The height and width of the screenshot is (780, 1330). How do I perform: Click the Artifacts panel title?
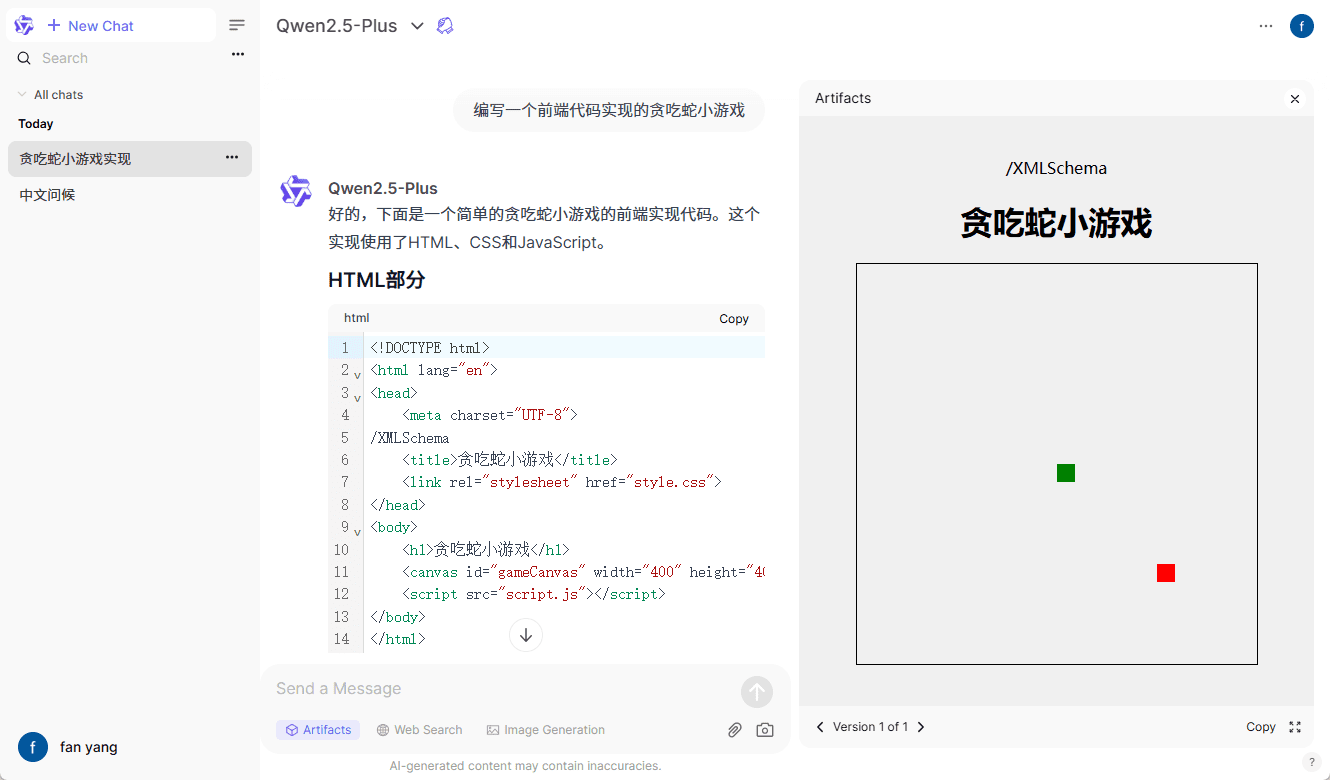pos(843,98)
